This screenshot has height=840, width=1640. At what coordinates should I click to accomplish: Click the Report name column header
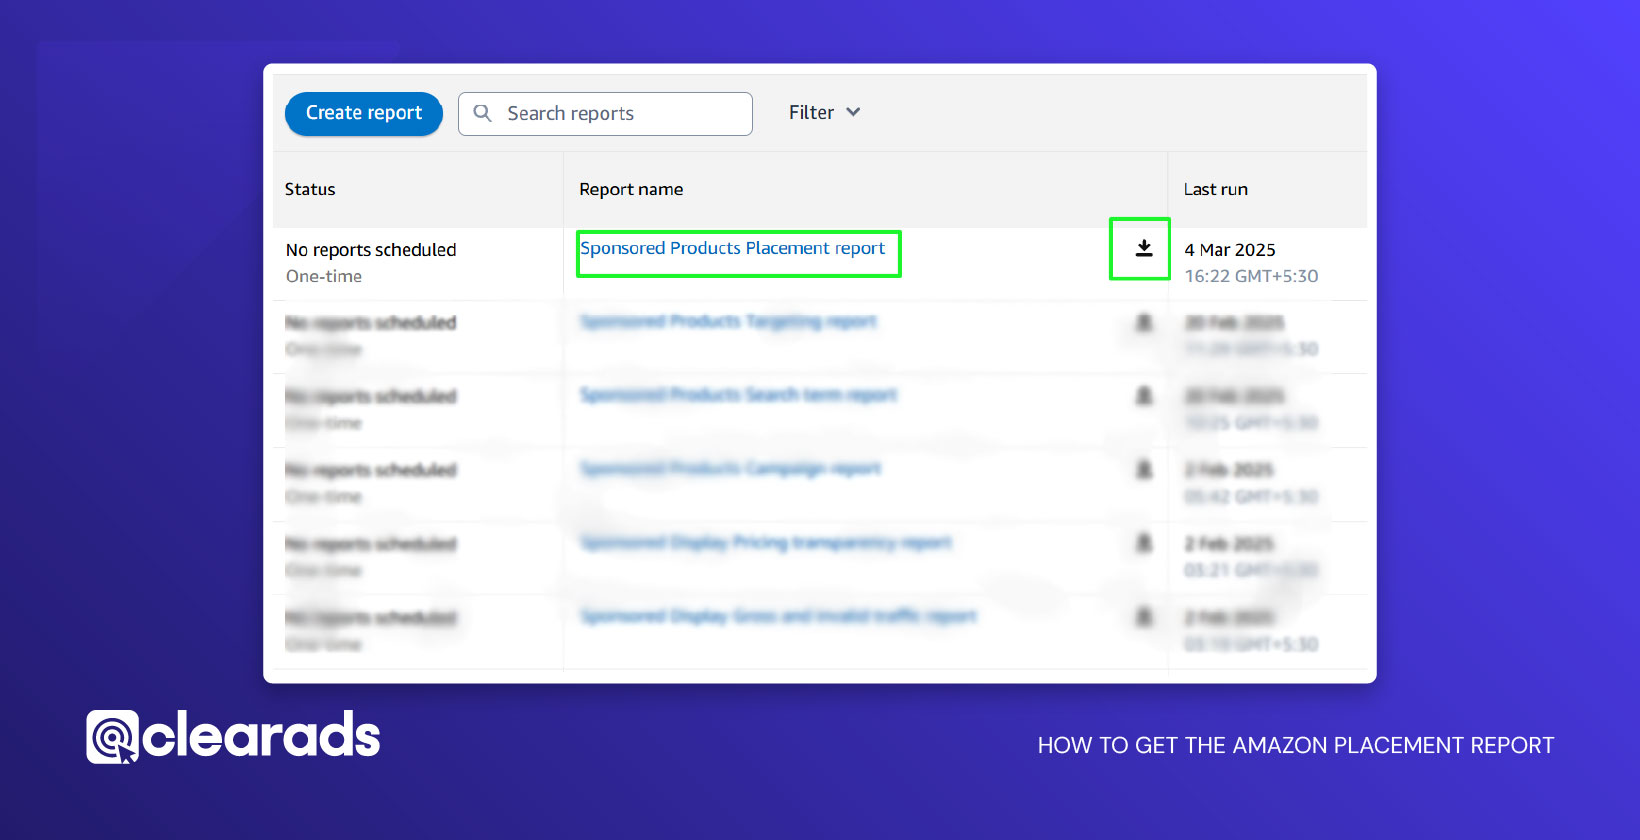click(x=631, y=189)
